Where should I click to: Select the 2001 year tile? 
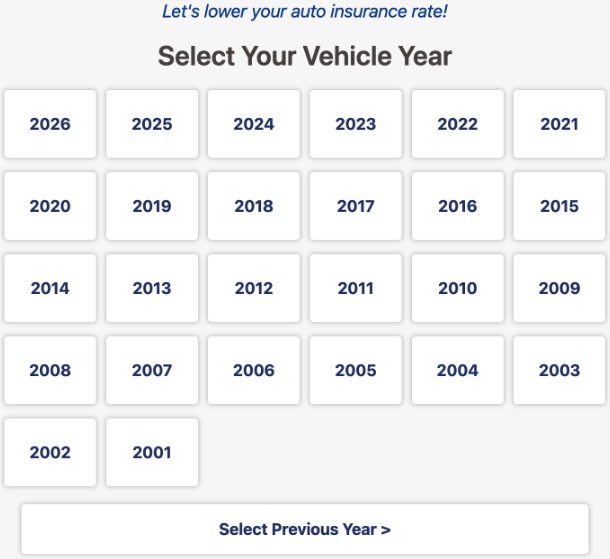tap(152, 452)
